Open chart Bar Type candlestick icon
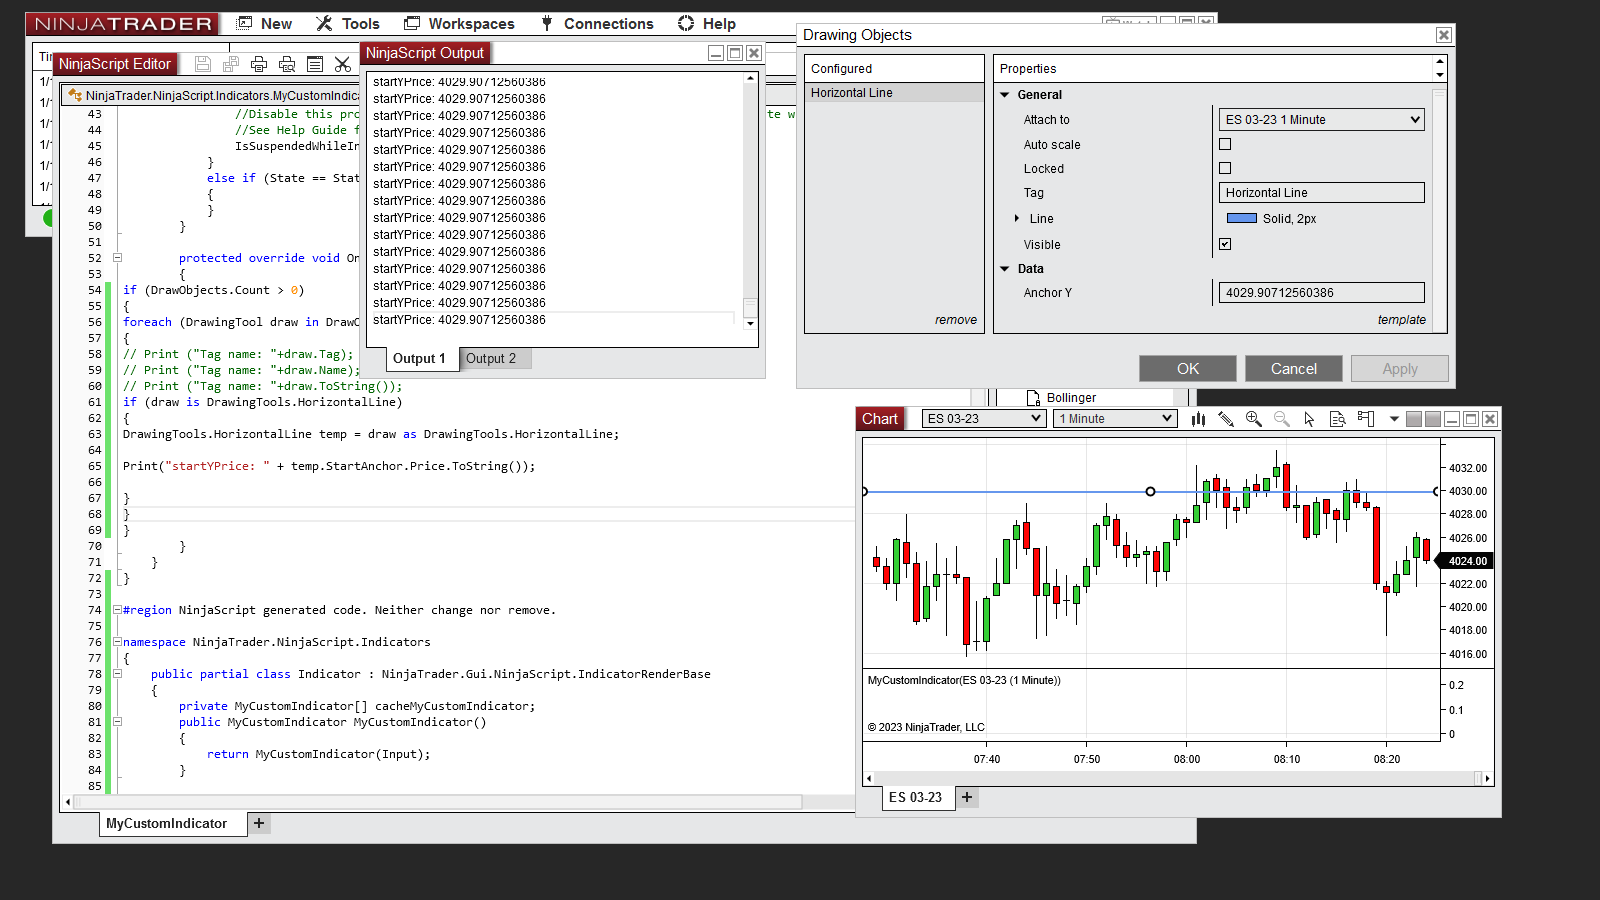1600x900 pixels. [1198, 419]
